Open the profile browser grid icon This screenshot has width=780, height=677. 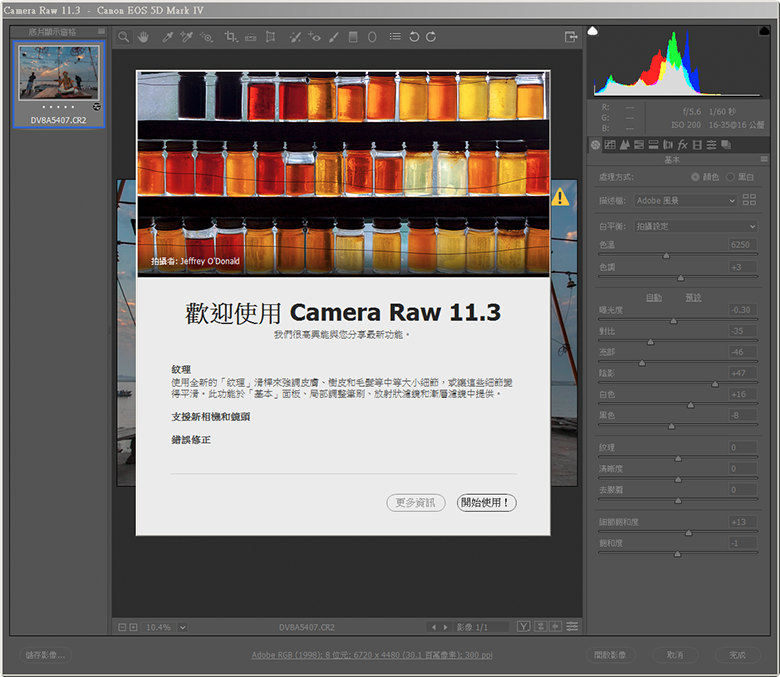point(749,200)
